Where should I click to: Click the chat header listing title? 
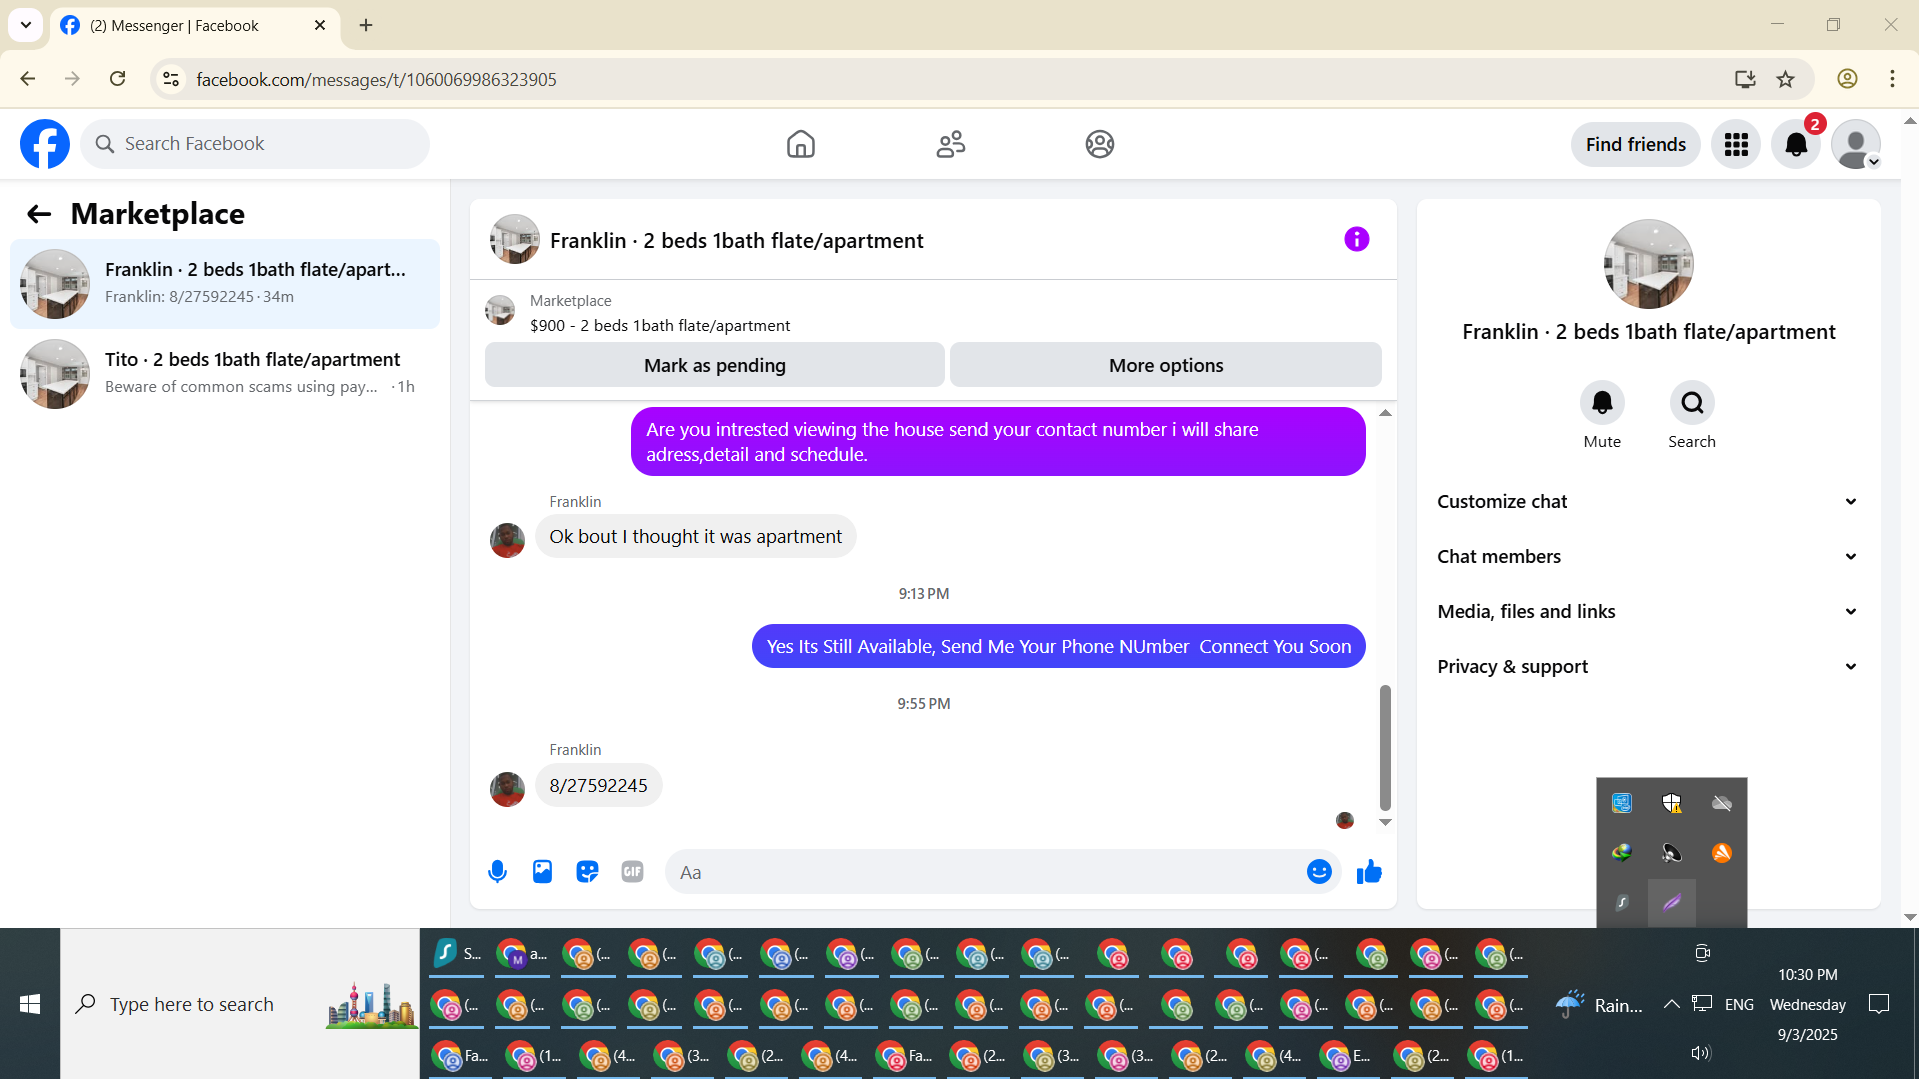click(x=737, y=241)
